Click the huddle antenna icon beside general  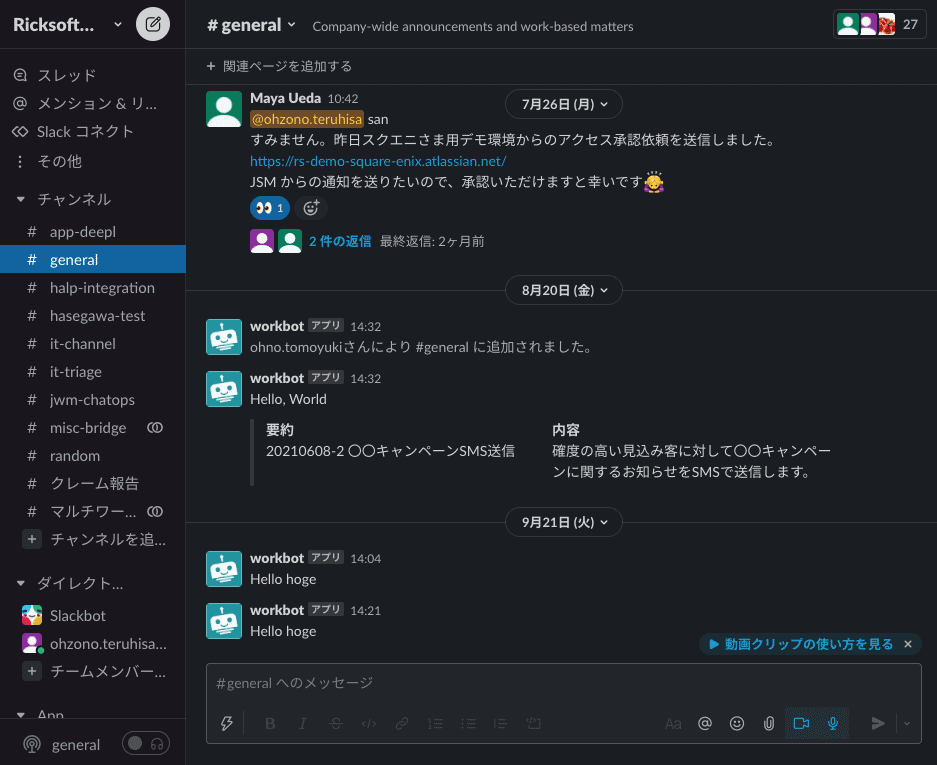pyautogui.click(x=32, y=744)
